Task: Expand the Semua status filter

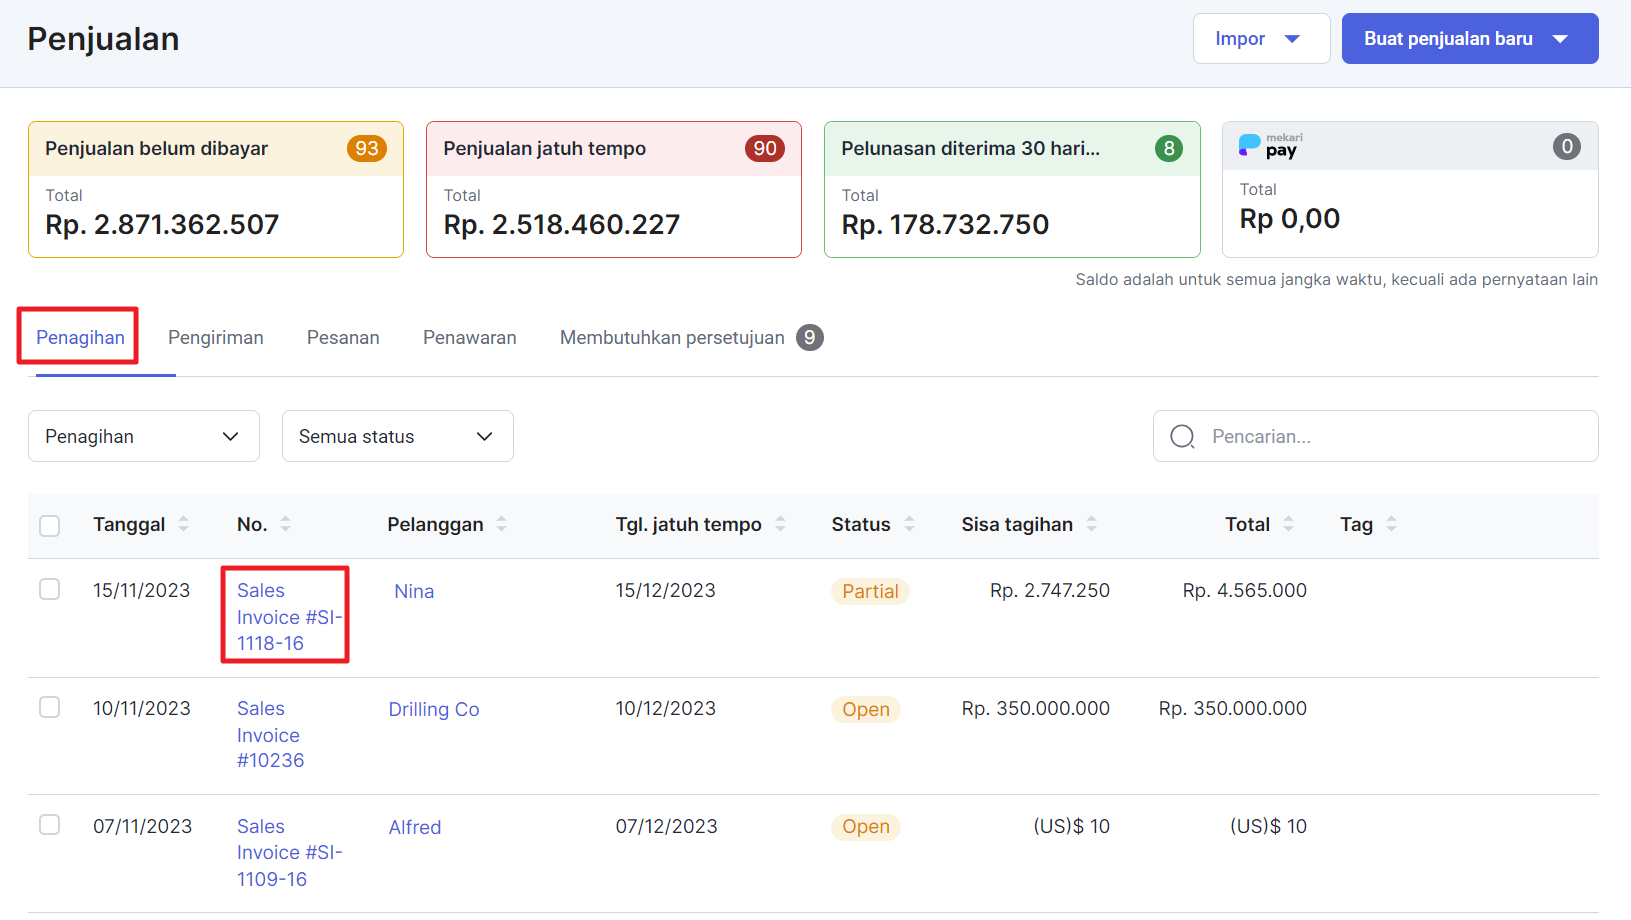Action: click(x=397, y=436)
